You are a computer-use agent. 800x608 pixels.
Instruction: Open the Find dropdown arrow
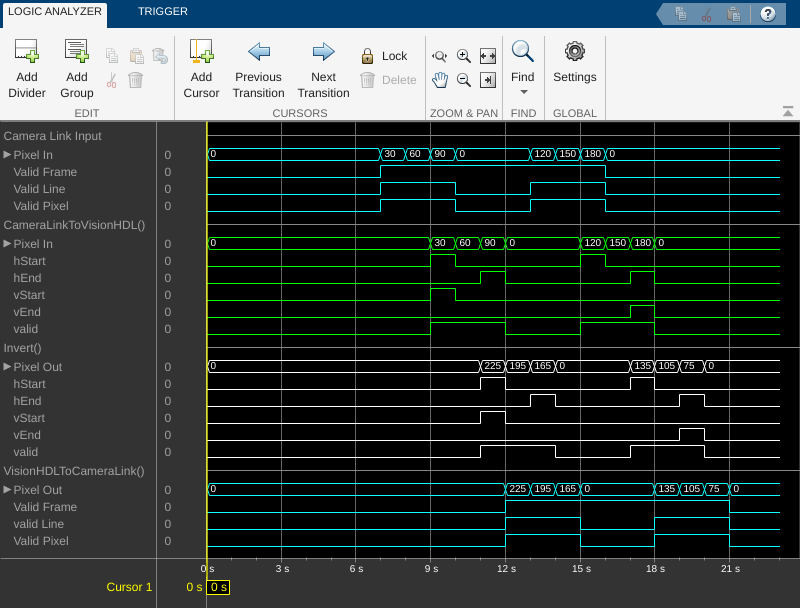[523, 92]
